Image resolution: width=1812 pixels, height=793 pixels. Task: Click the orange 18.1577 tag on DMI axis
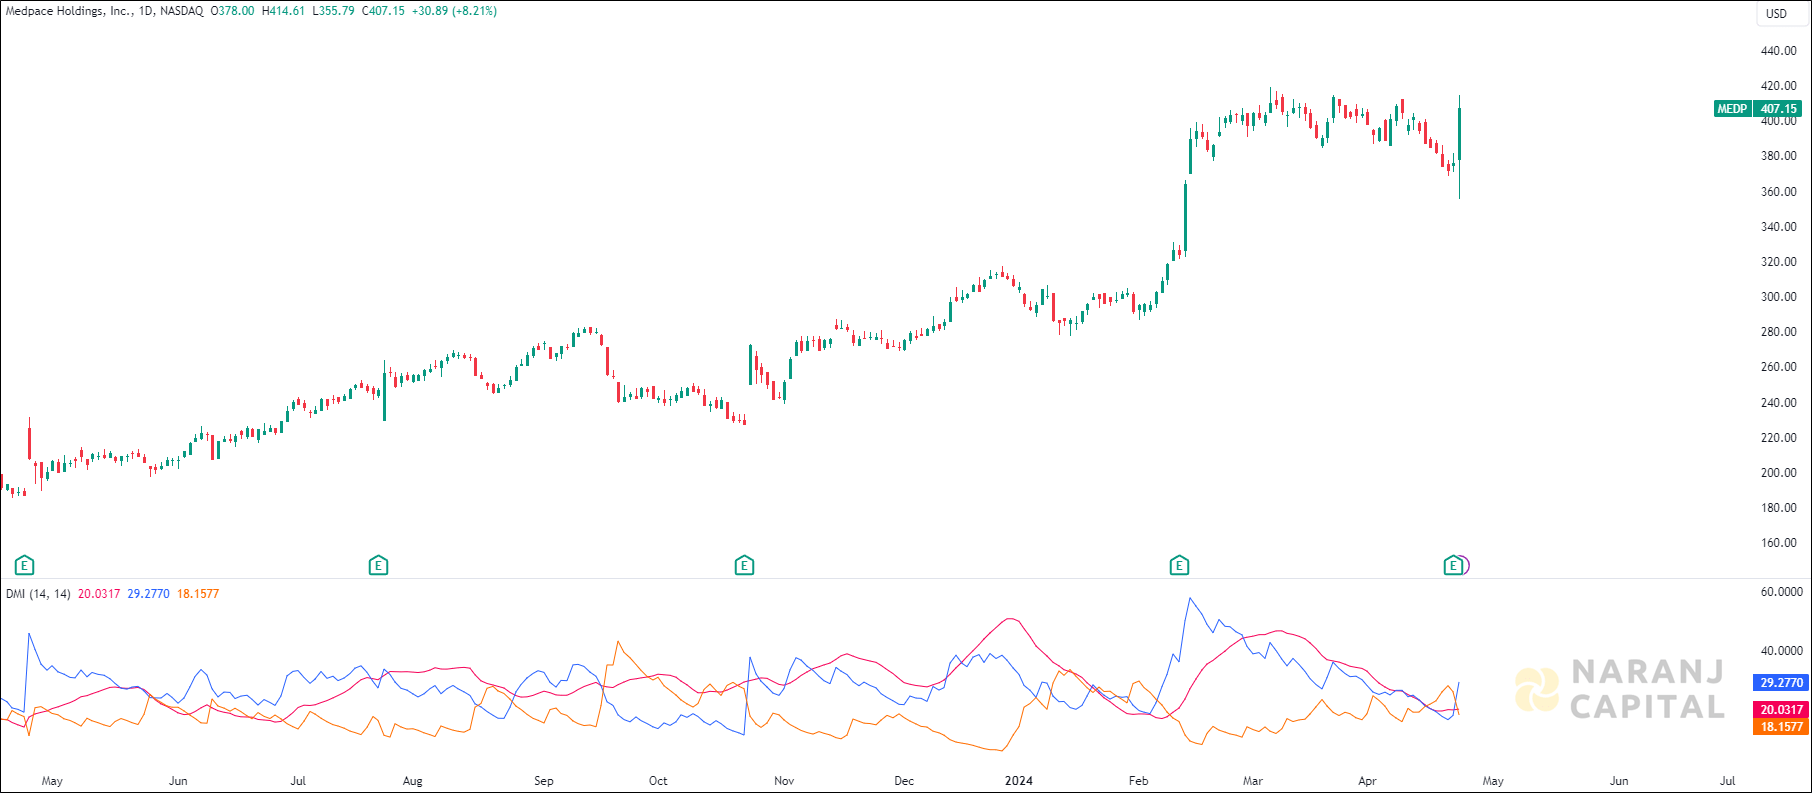point(1781,727)
